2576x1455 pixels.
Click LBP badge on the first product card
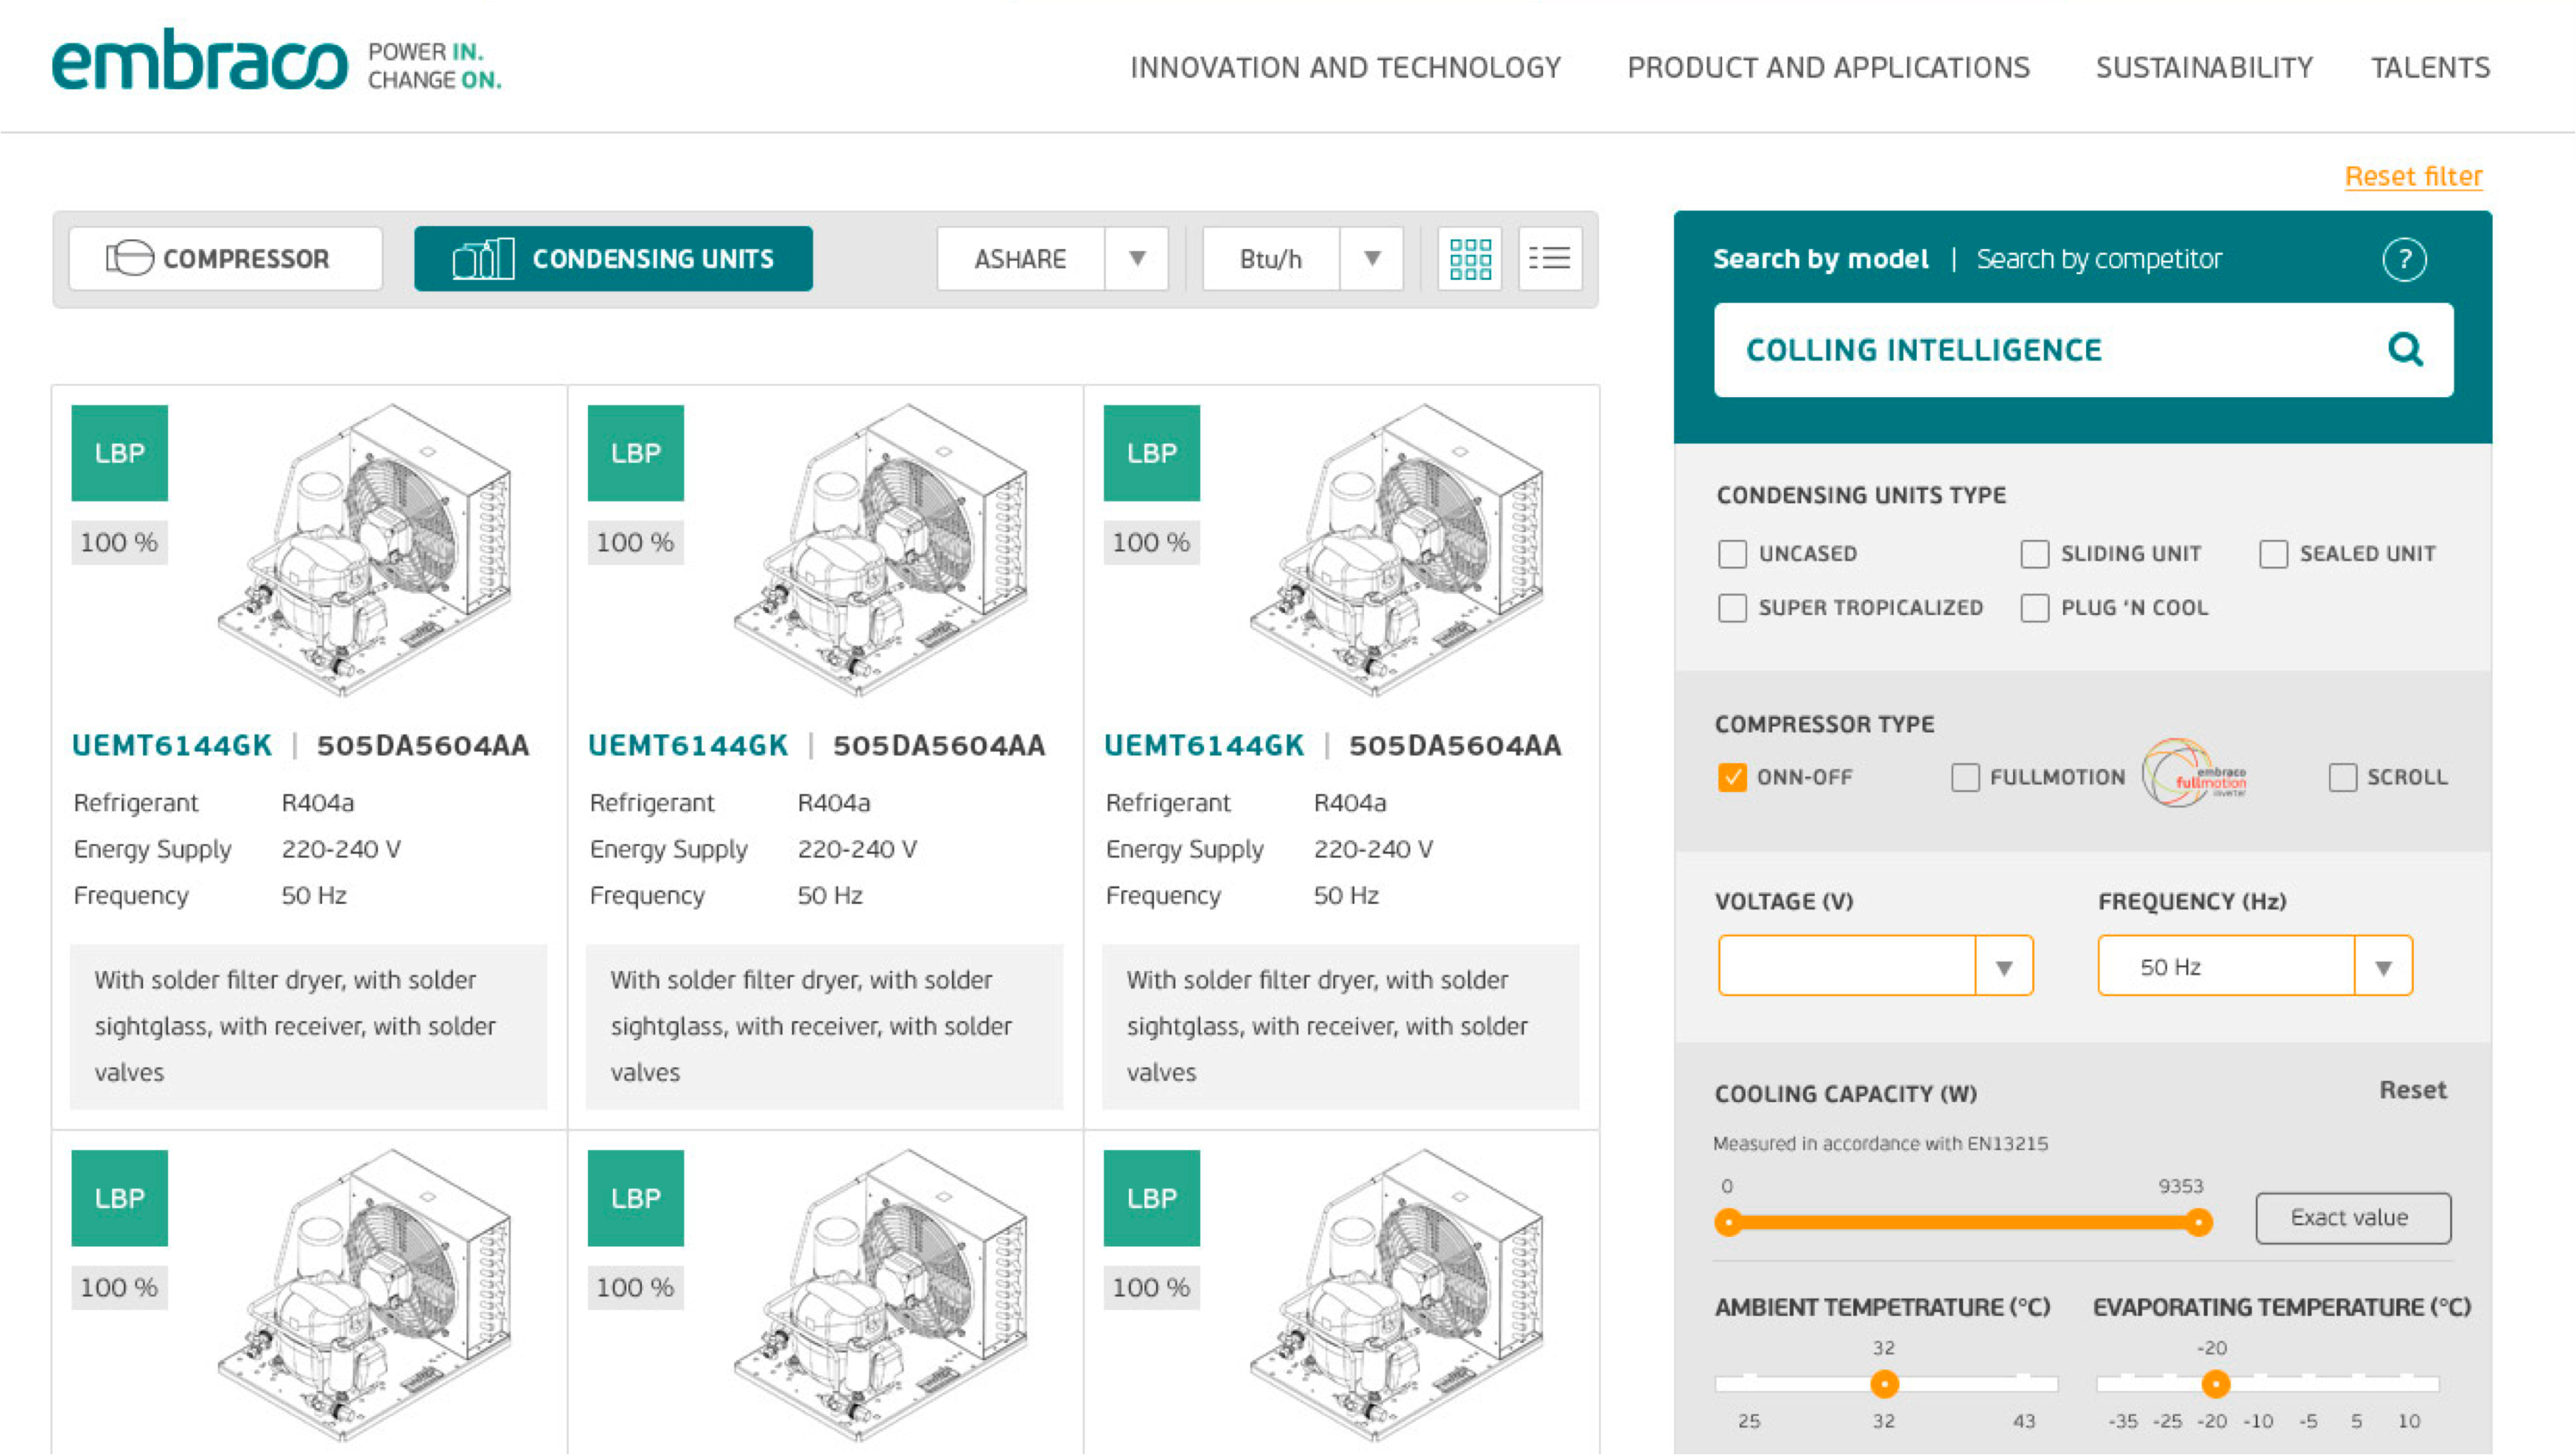tap(120, 453)
